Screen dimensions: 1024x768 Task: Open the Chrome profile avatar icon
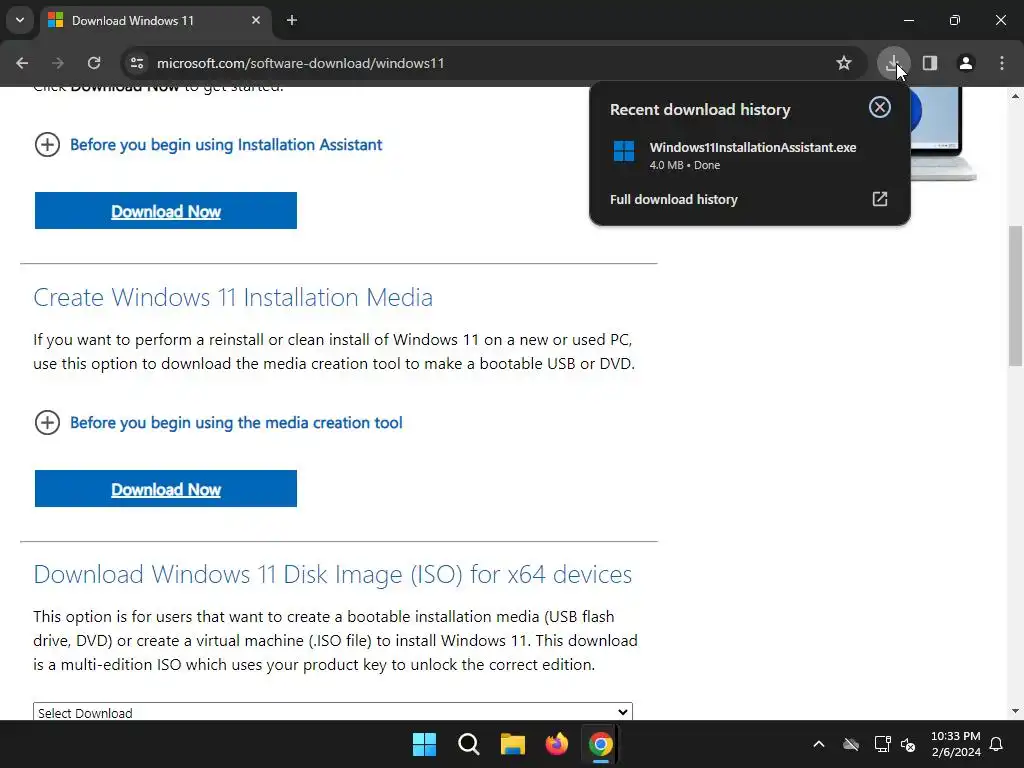[966, 63]
